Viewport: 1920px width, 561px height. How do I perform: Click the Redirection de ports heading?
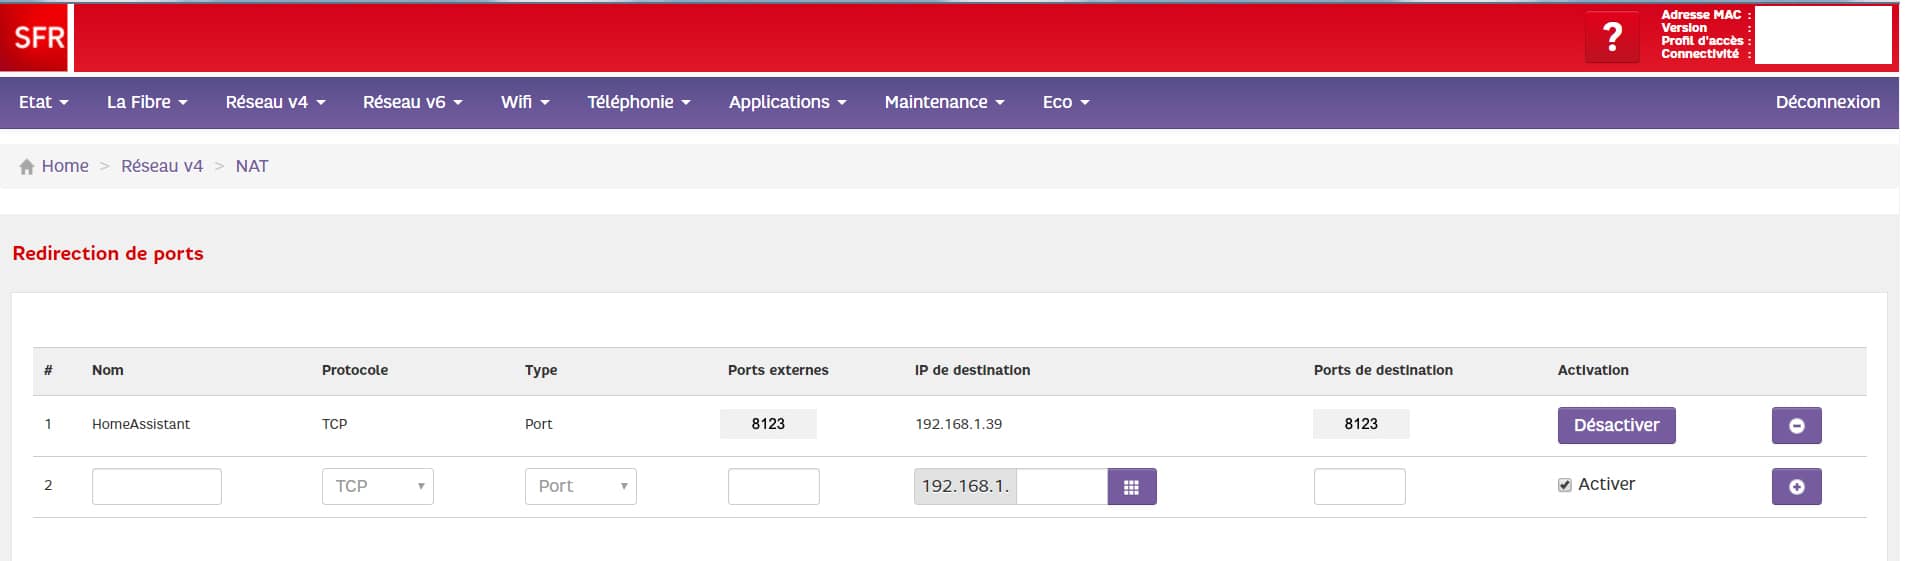[x=108, y=253]
